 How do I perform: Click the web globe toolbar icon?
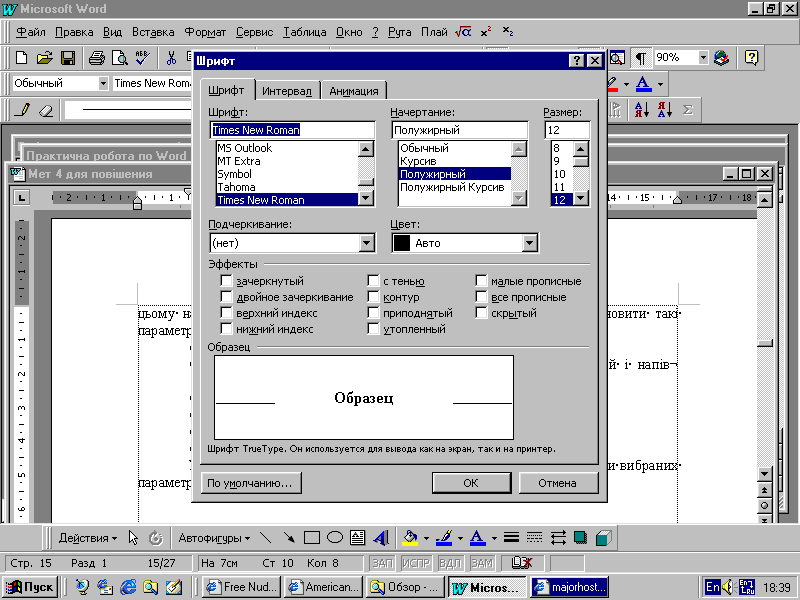(x=722, y=58)
